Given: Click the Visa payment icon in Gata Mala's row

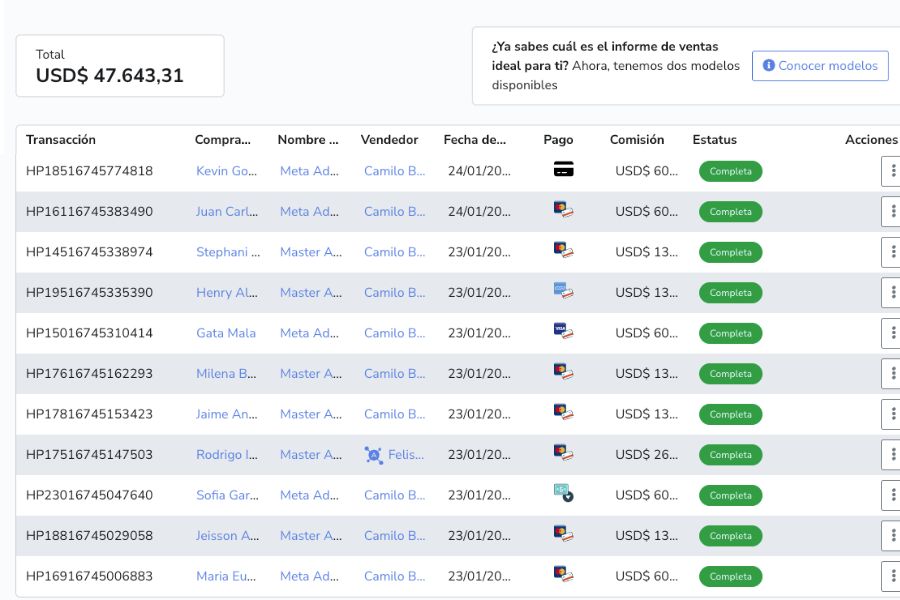Looking at the screenshot, I should click(x=563, y=331).
